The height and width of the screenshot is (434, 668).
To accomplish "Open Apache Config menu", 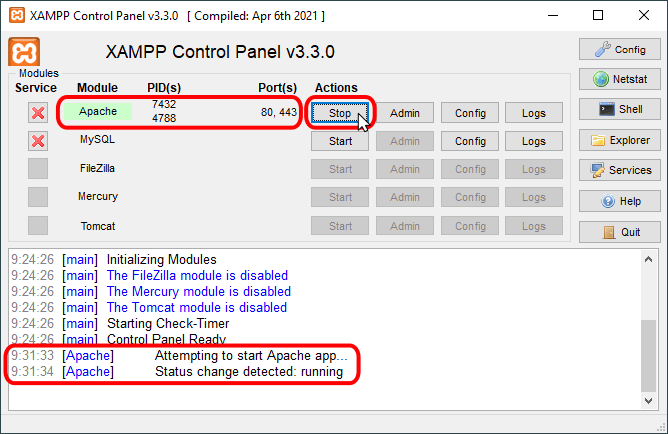I will [470, 113].
